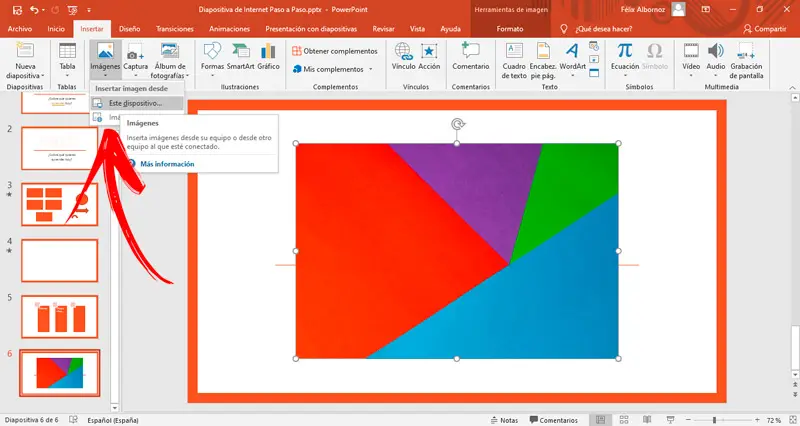Click the zoom in plus button
Image resolution: width=800 pixels, height=426 pixels.
(758, 420)
